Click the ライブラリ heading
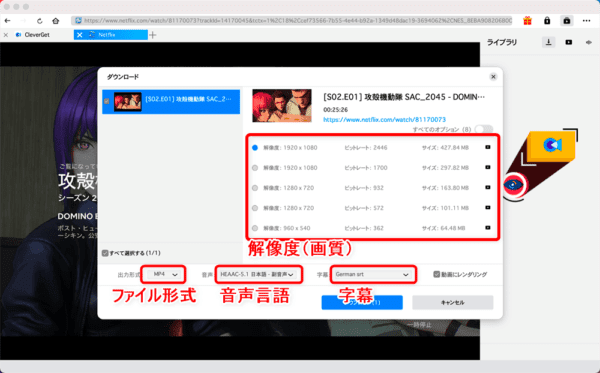 point(502,42)
